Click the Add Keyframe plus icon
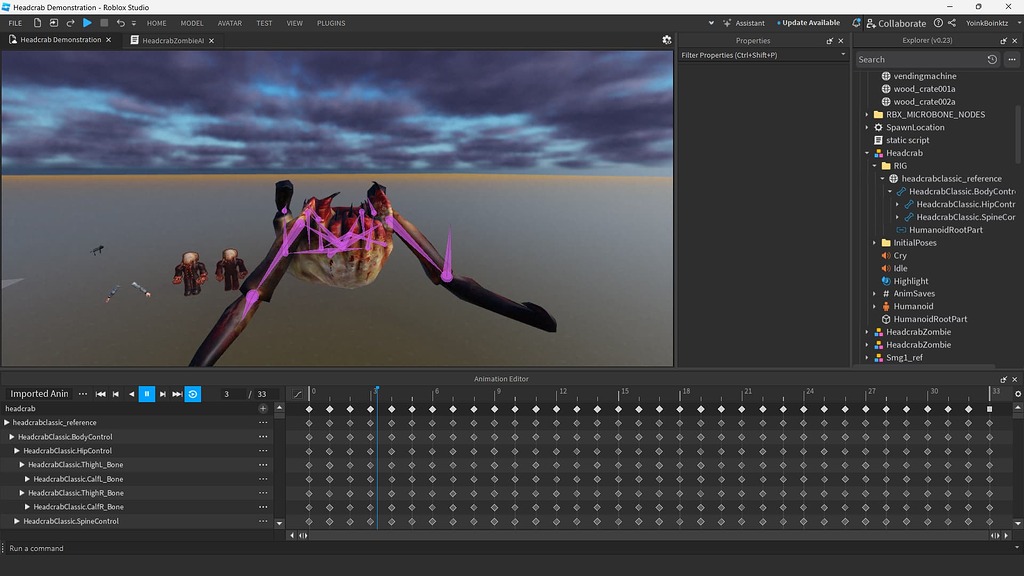This screenshot has width=1024, height=576. tap(261, 408)
